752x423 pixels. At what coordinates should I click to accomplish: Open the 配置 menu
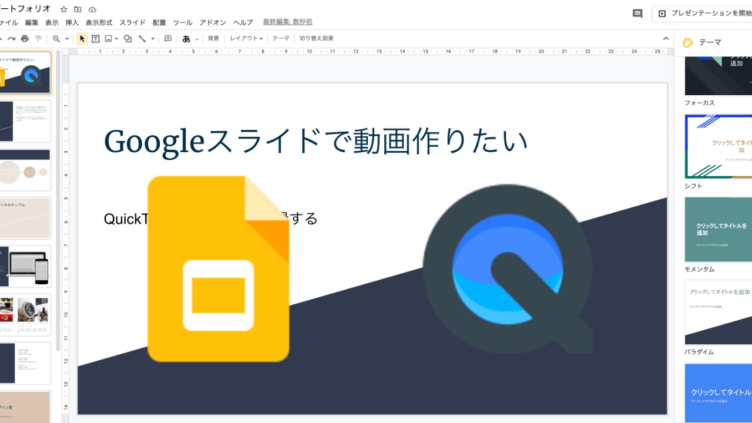(159, 23)
